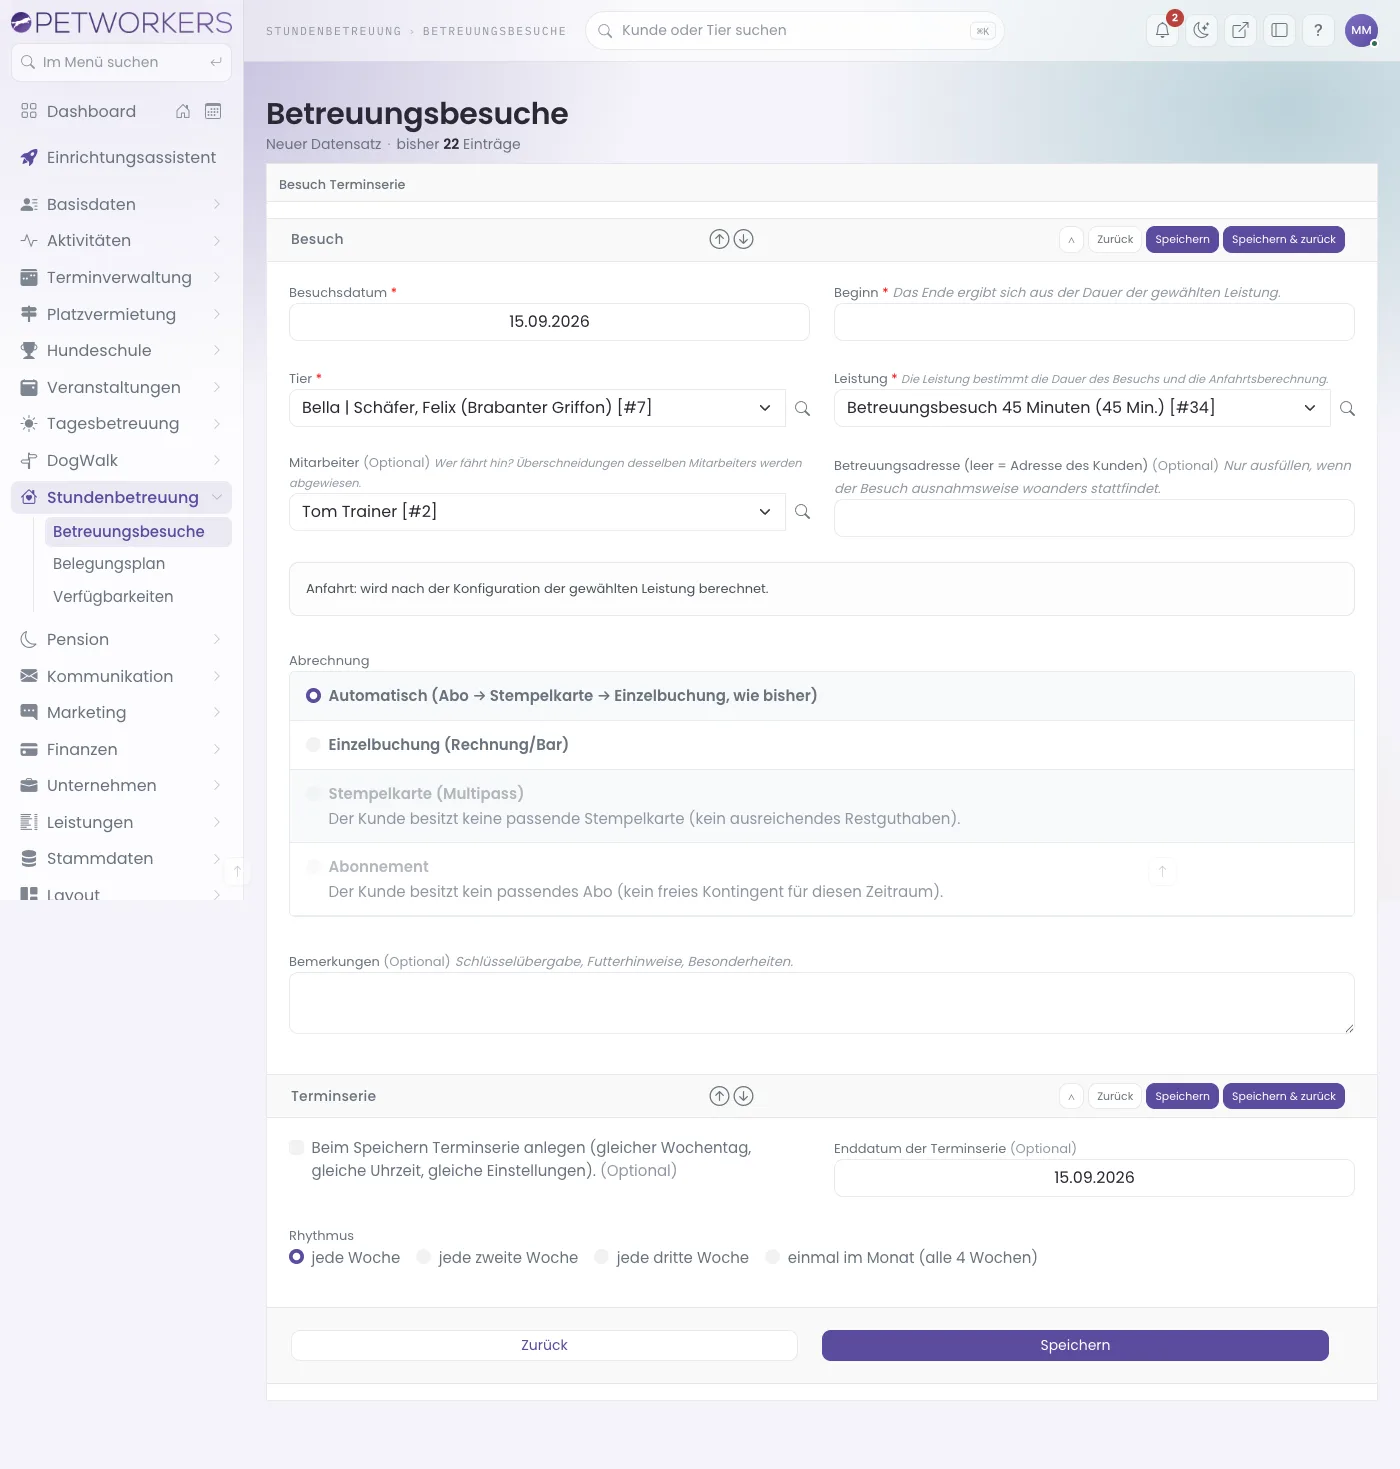Screen dimensions: 1400x1469
Task: Click Speichern & zurück in Besuch header
Action: point(1284,240)
